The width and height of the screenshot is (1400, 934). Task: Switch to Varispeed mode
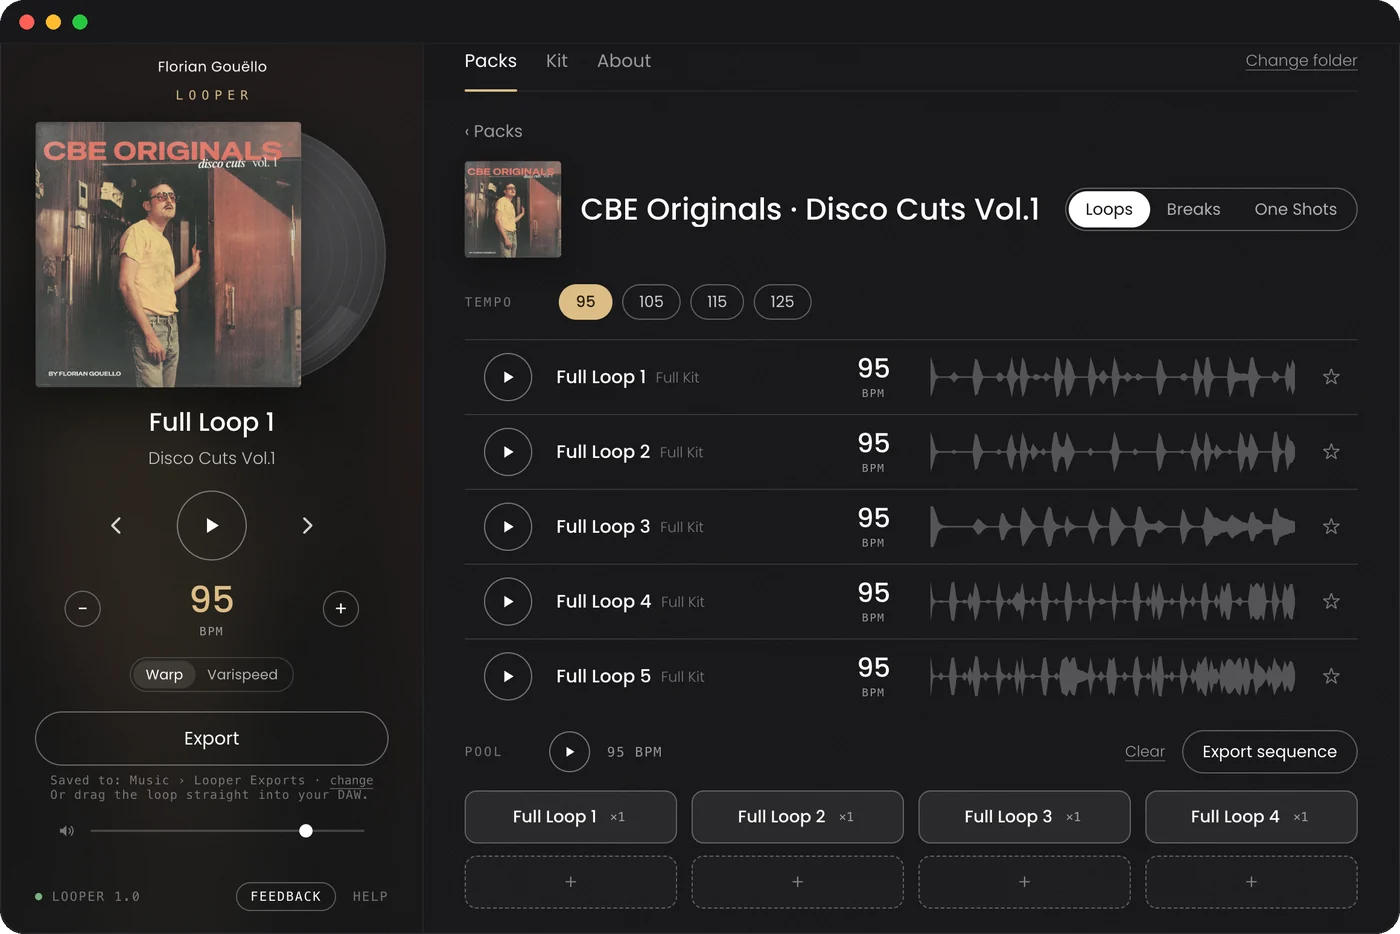[x=242, y=675]
